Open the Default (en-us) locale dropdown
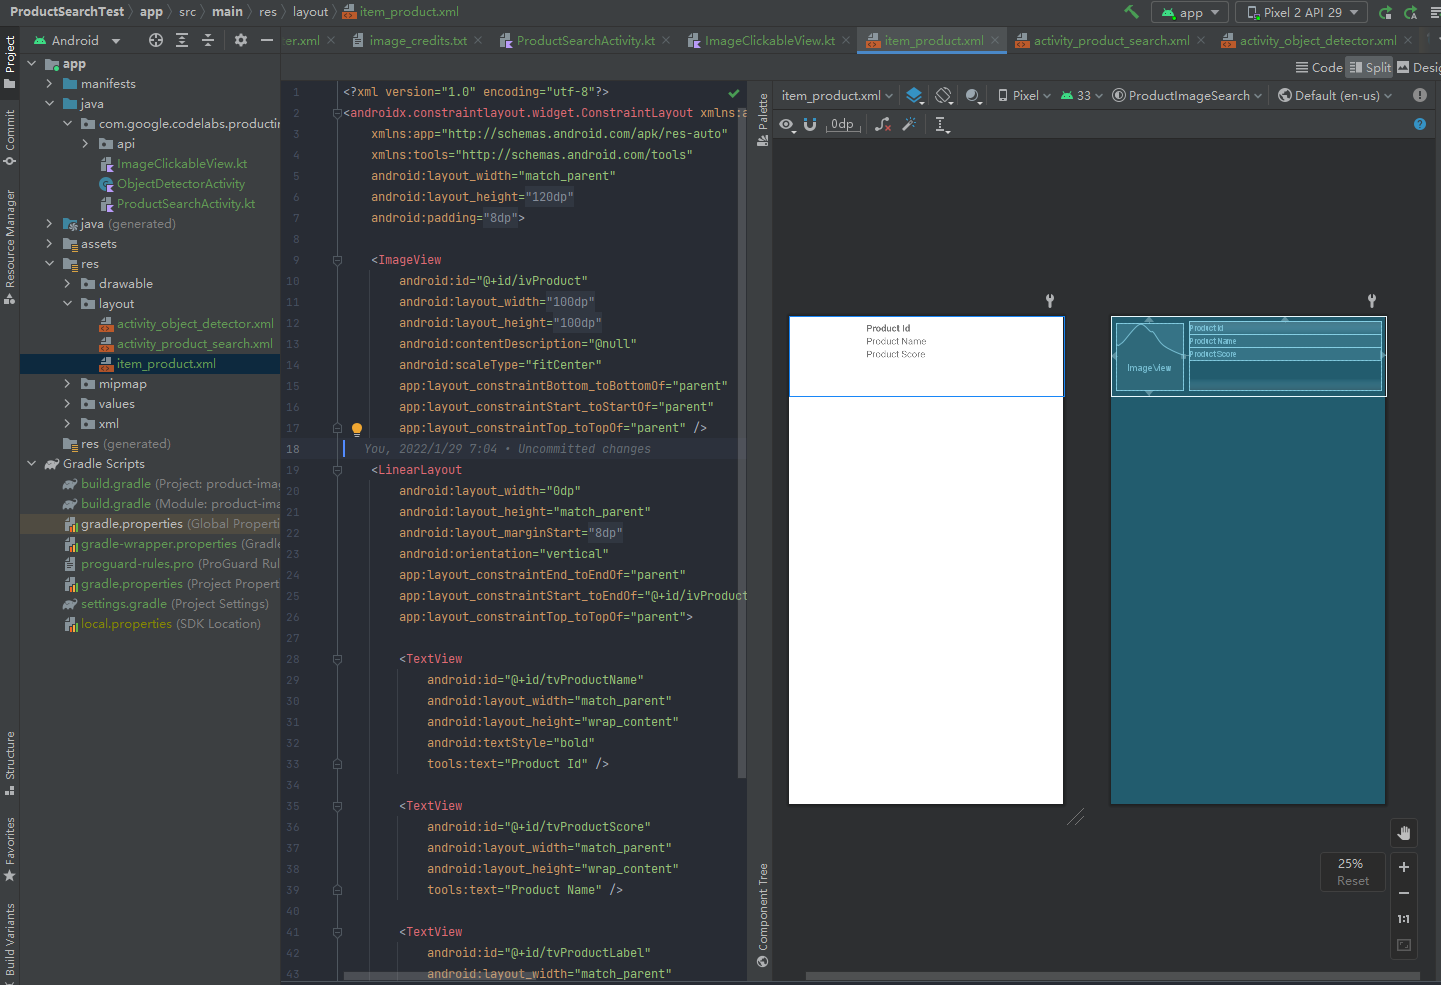 (1334, 95)
